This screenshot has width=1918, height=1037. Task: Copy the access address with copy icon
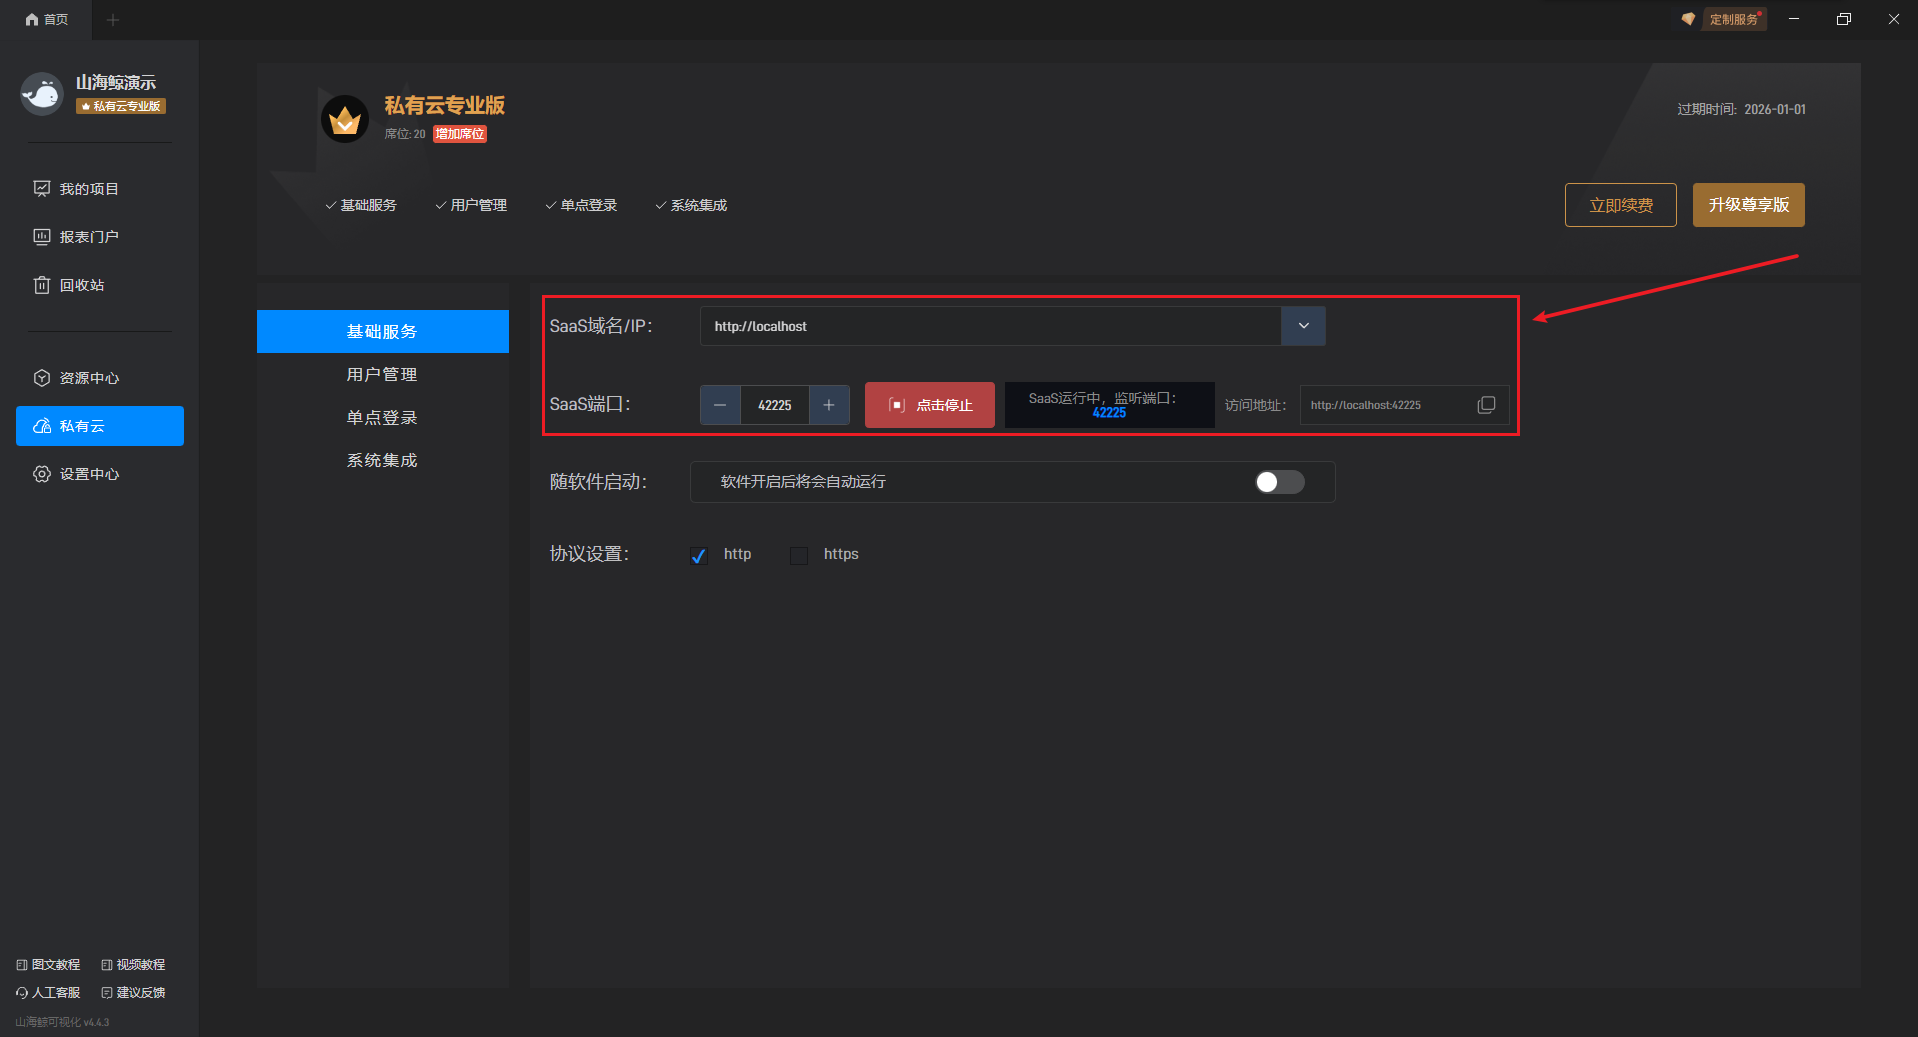[x=1486, y=405]
